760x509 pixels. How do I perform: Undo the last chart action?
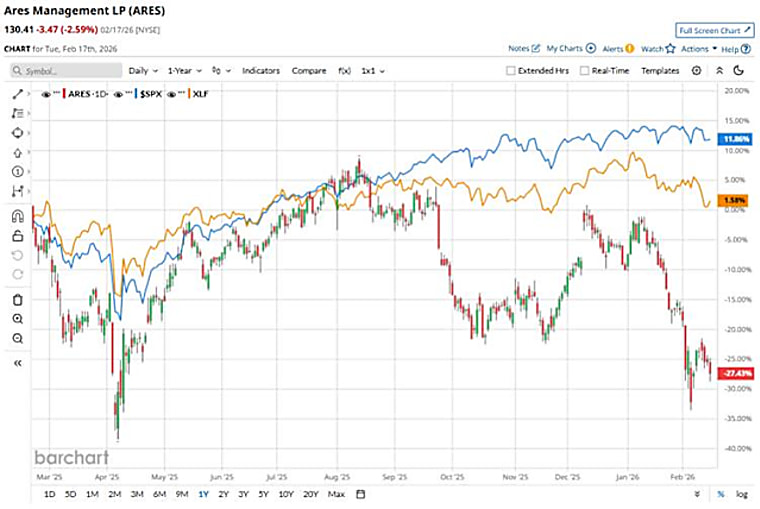tap(17, 255)
